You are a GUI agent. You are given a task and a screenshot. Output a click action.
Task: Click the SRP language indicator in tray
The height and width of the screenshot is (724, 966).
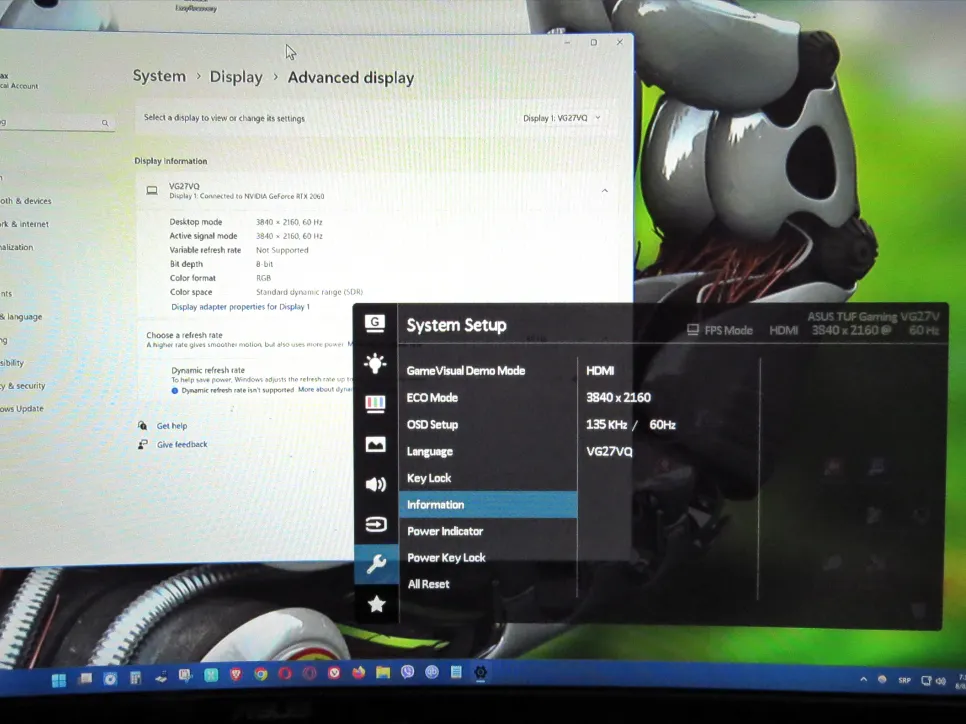coord(904,680)
